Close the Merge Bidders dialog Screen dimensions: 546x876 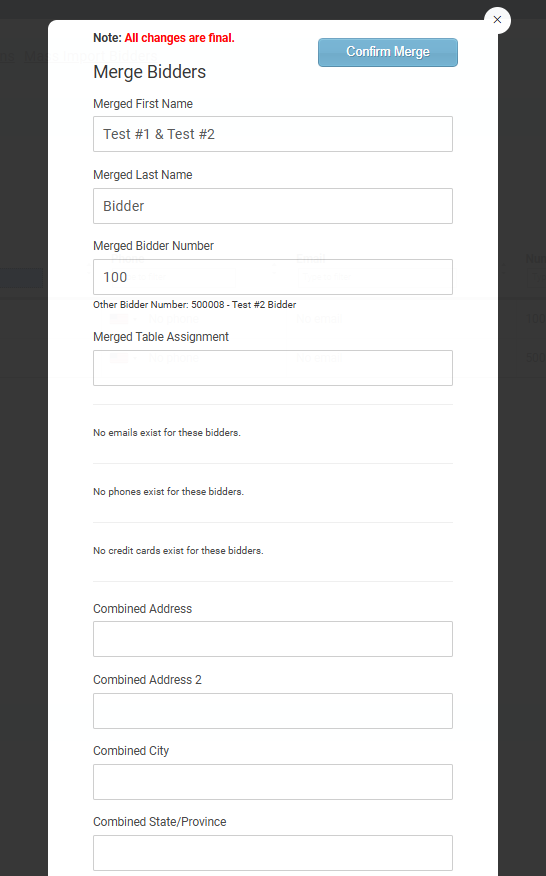(x=497, y=20)
